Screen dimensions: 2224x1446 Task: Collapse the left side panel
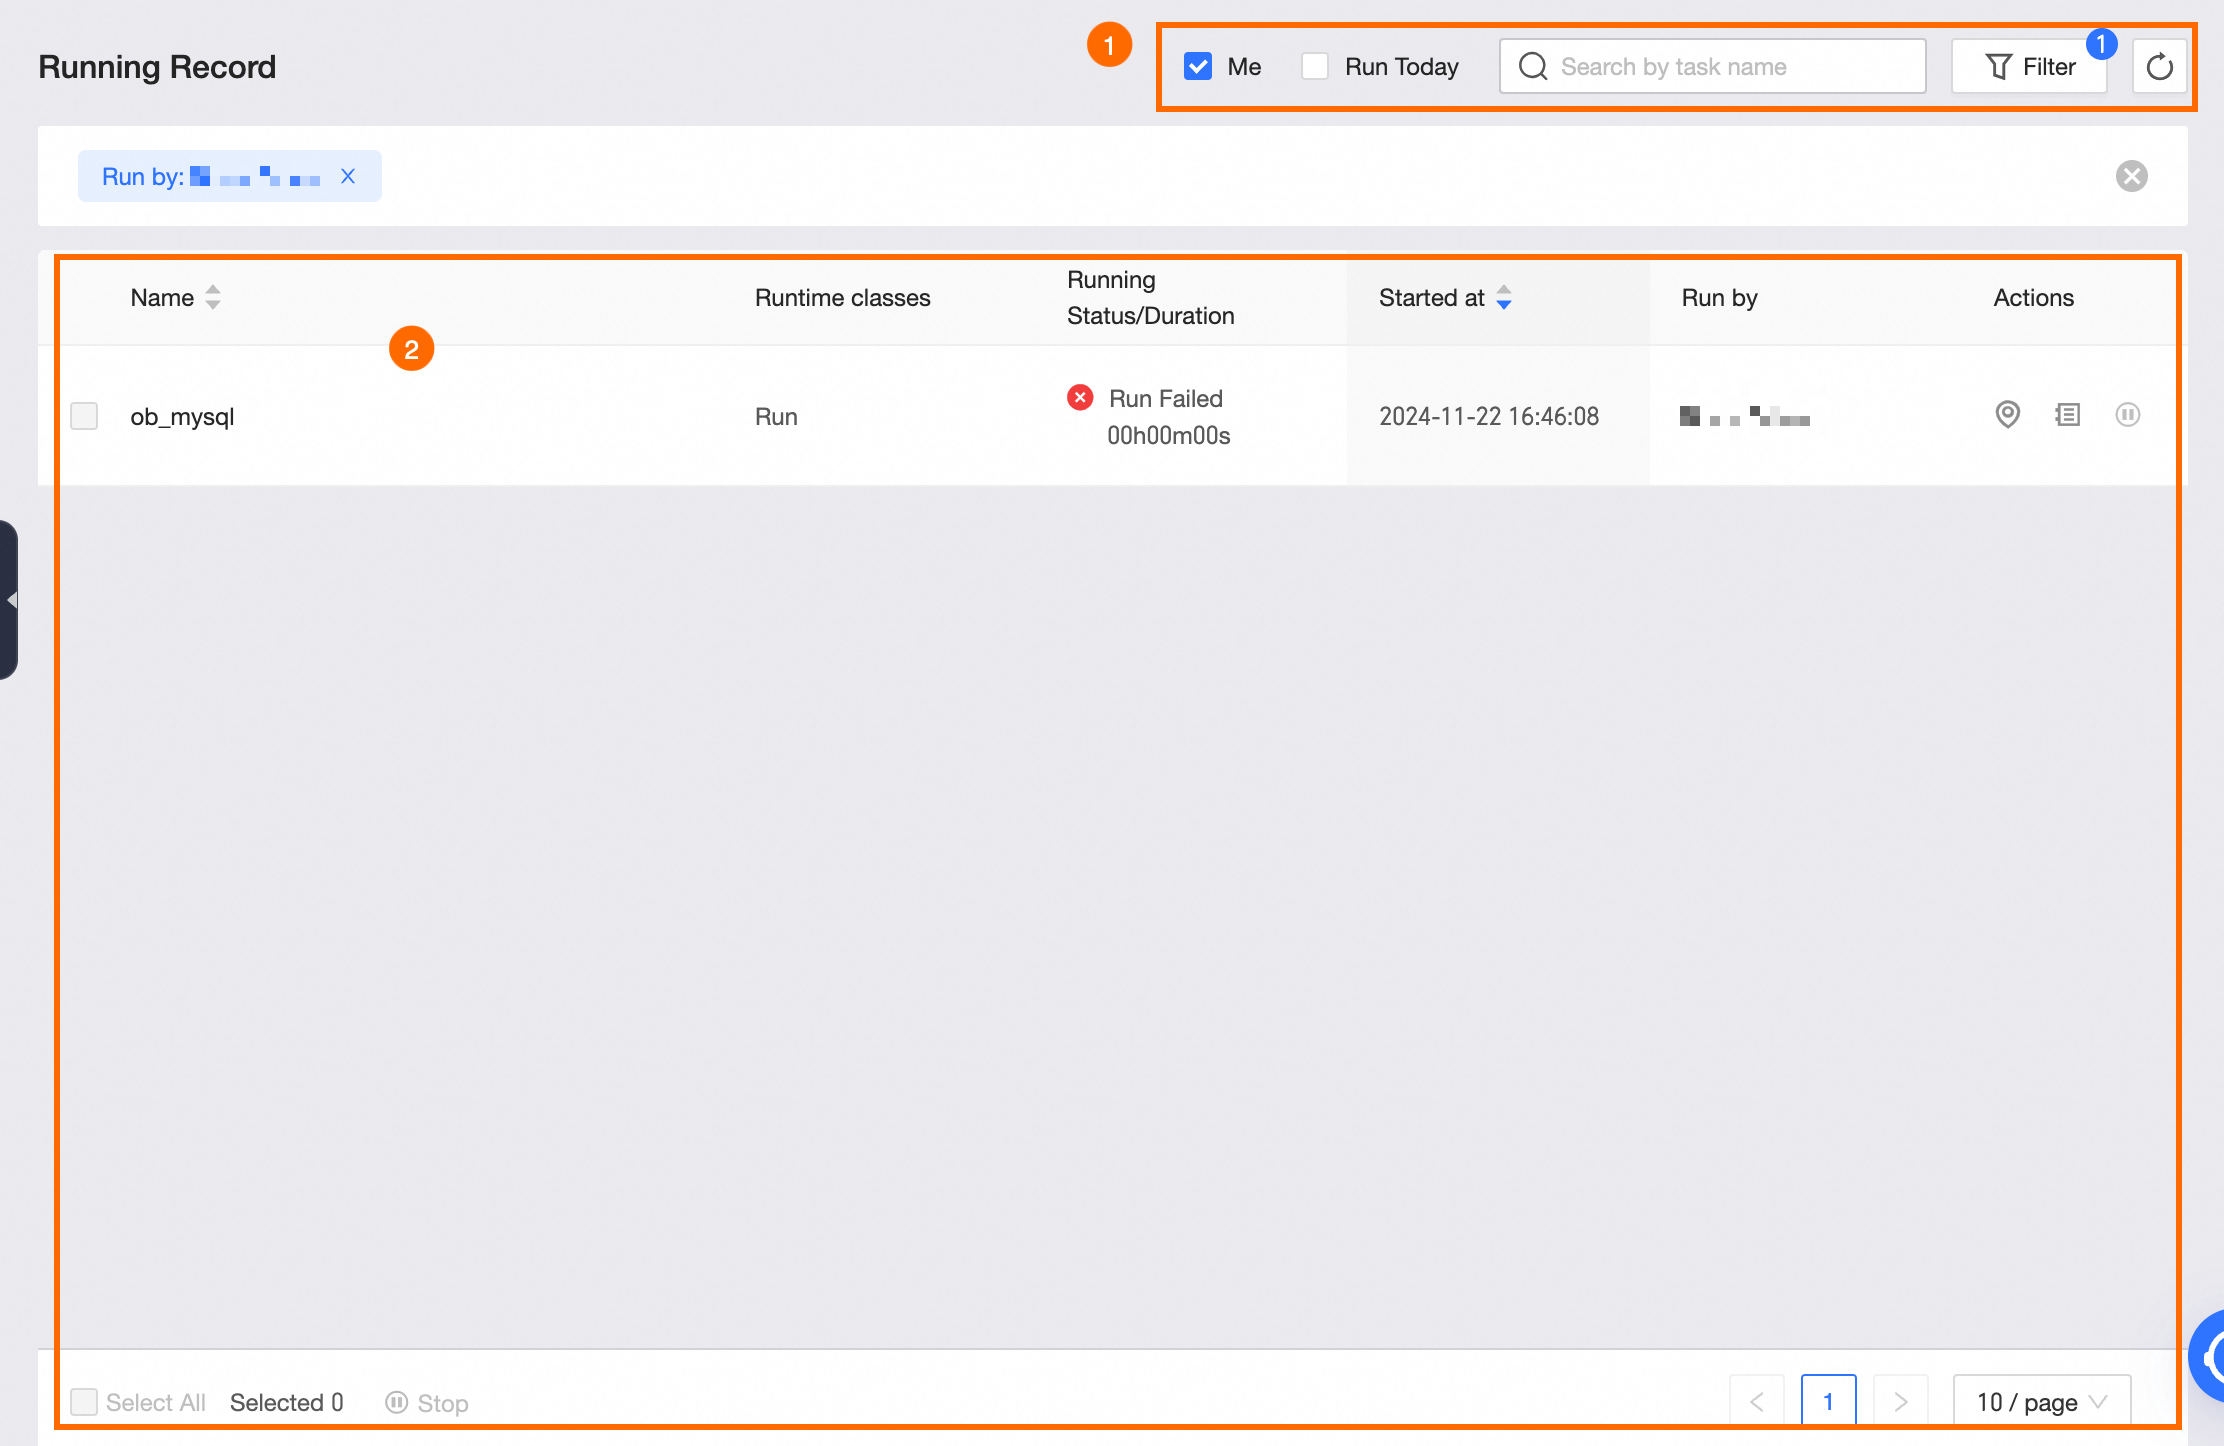[x=10, y=600]
